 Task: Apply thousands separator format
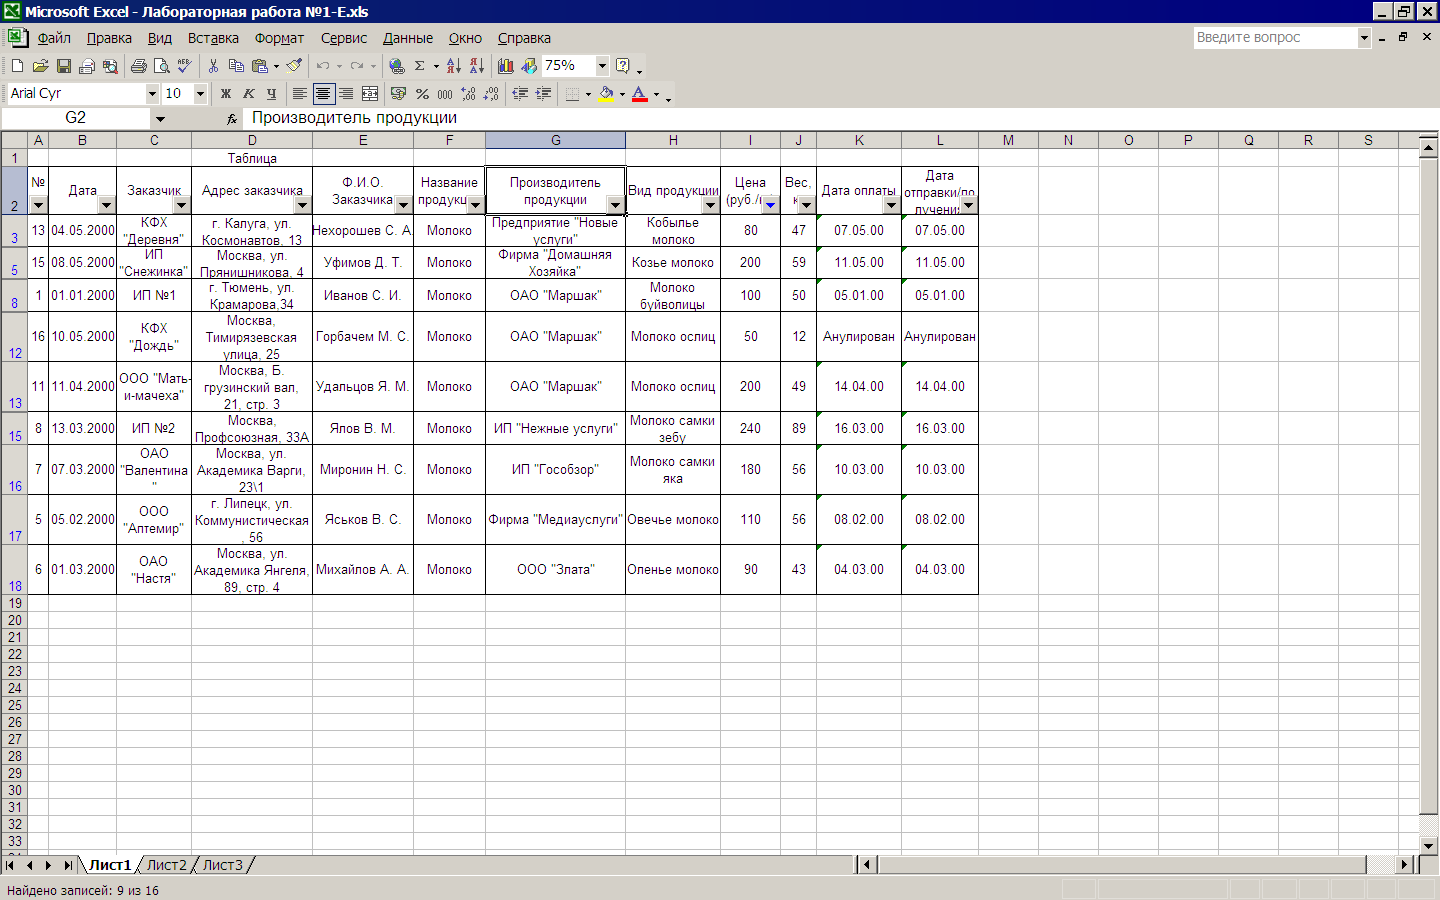[x=445, y=94]
